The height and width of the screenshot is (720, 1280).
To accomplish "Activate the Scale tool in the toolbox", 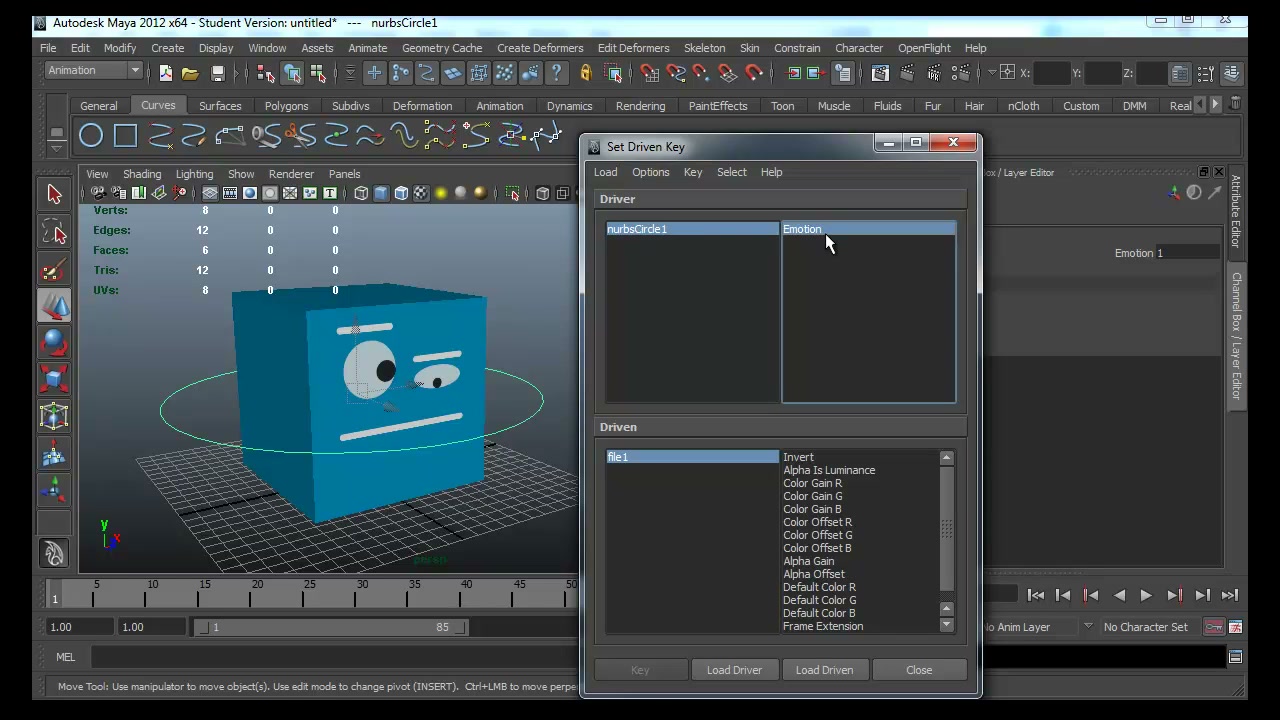I will (54, 379).
